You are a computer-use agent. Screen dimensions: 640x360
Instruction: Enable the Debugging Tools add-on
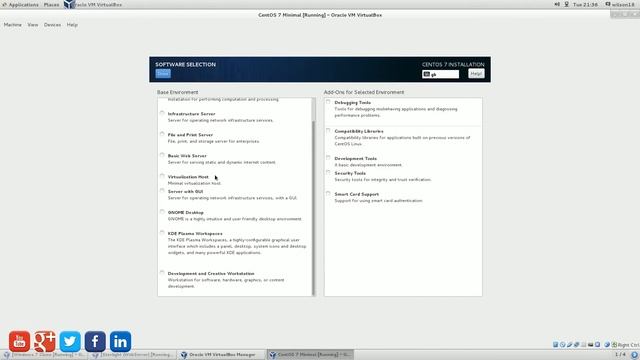coord(328,102)
